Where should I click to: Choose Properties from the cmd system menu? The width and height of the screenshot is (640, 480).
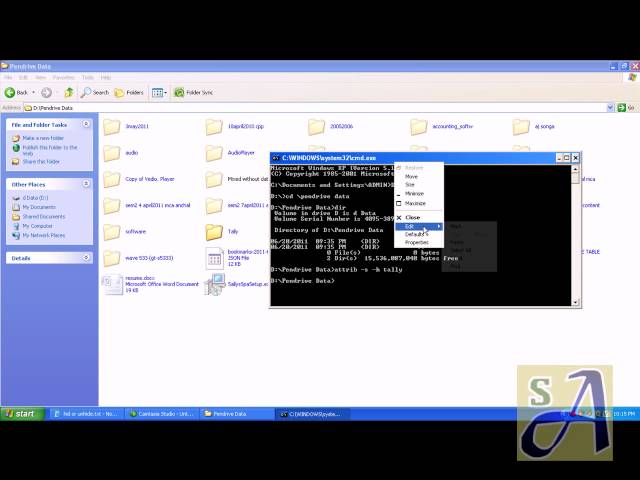[x=419, y=242]
